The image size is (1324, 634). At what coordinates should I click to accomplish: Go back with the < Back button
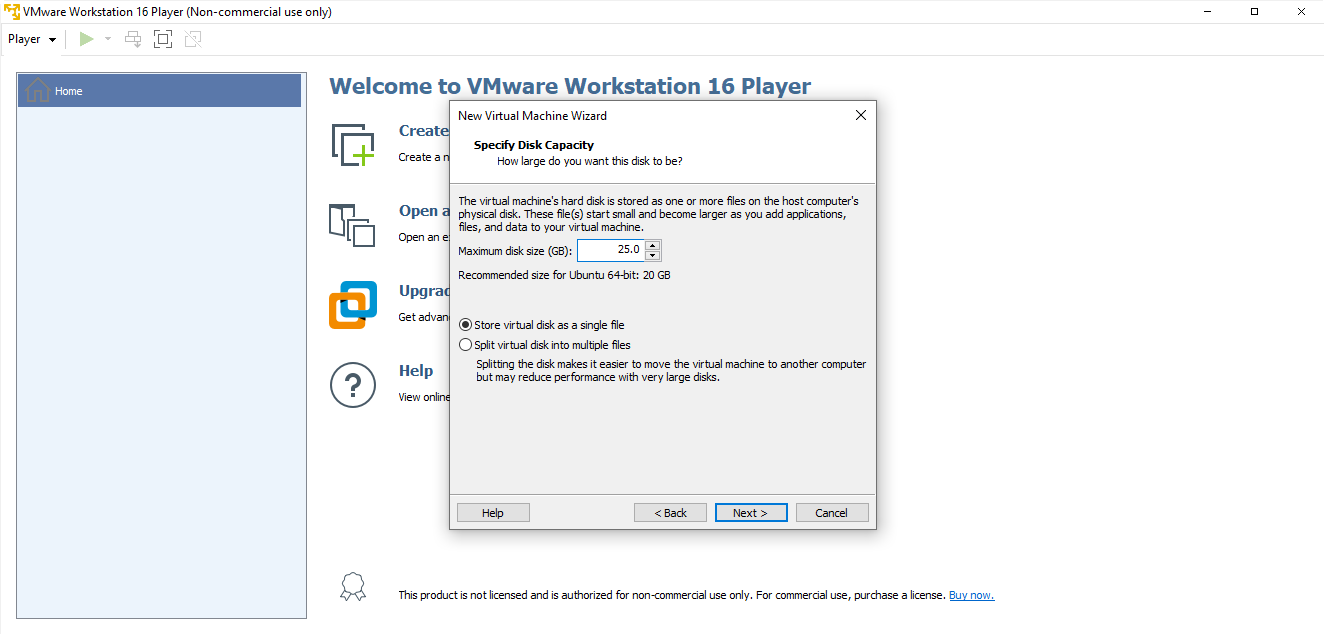[x=670, y=513]
